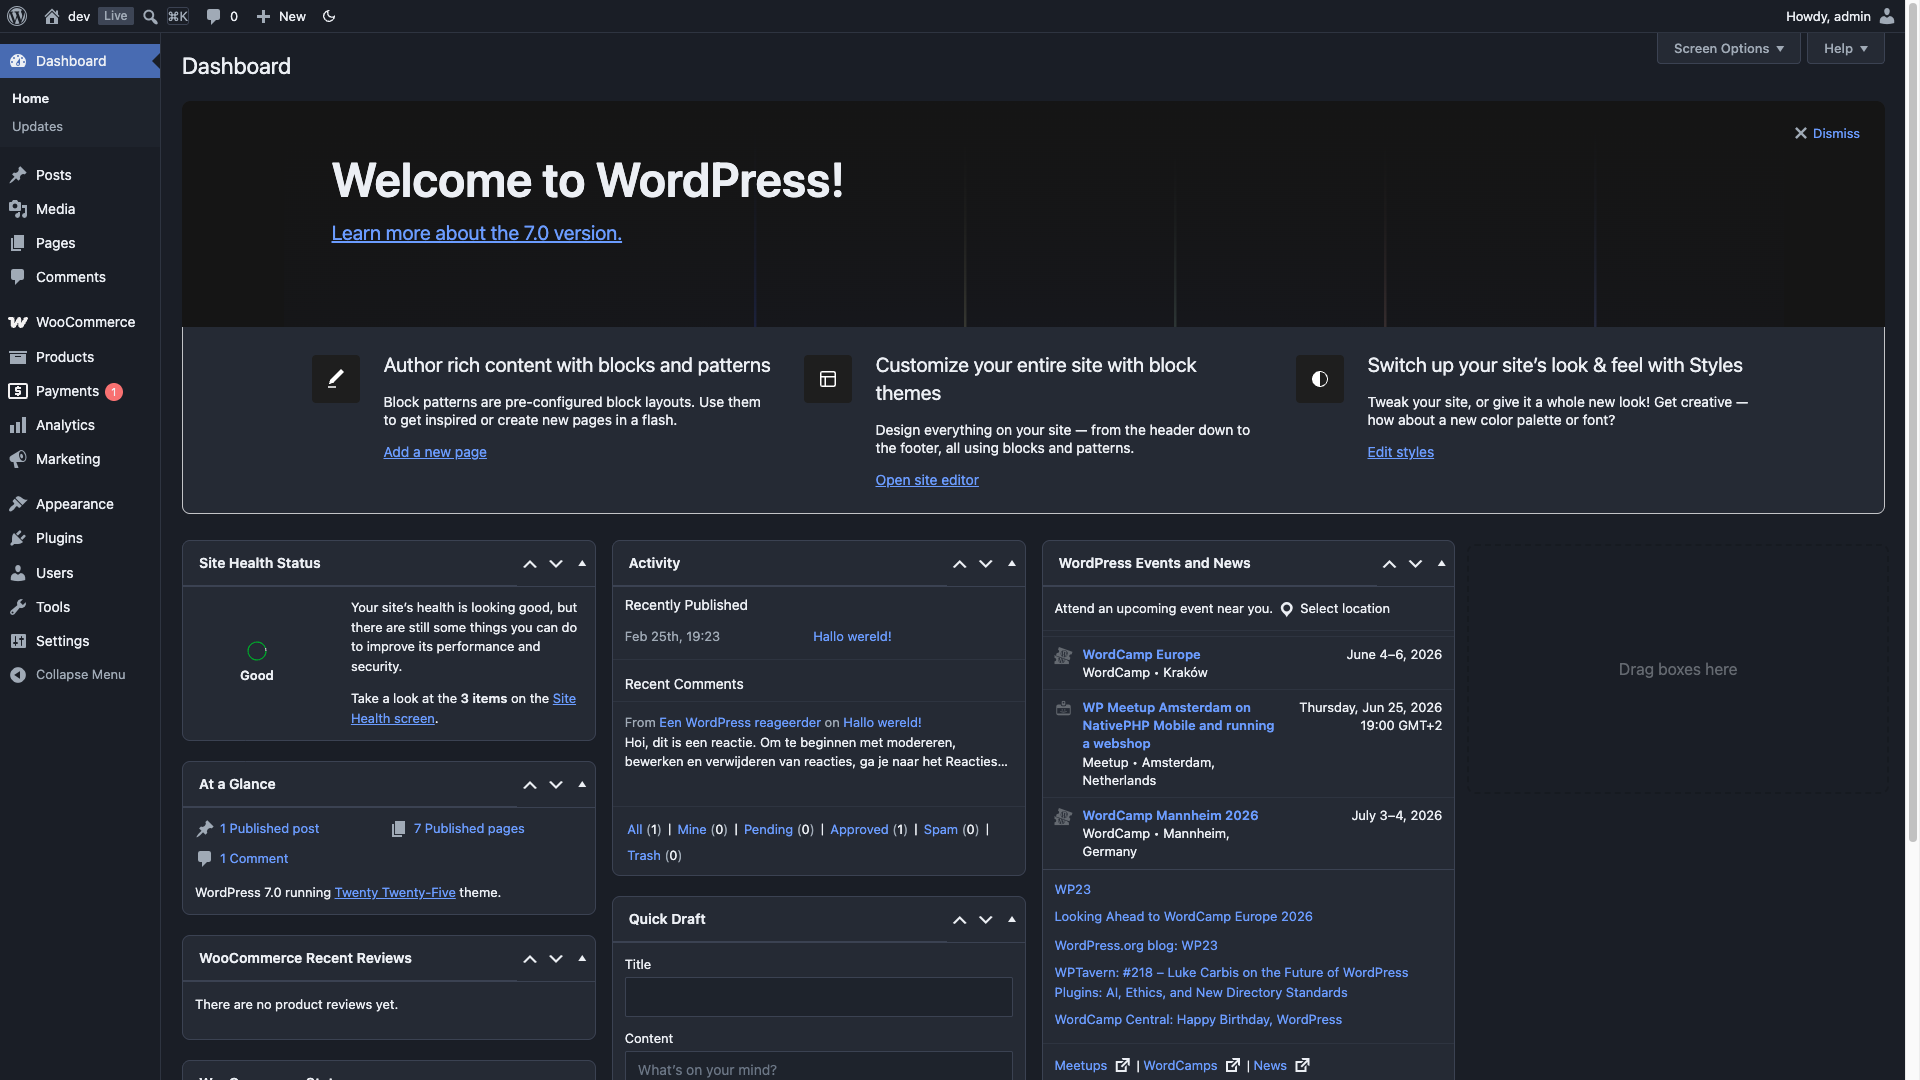The image size is (1920, 1080).
Task: Open the Updates submenu item
Action: tap(37, 127)
